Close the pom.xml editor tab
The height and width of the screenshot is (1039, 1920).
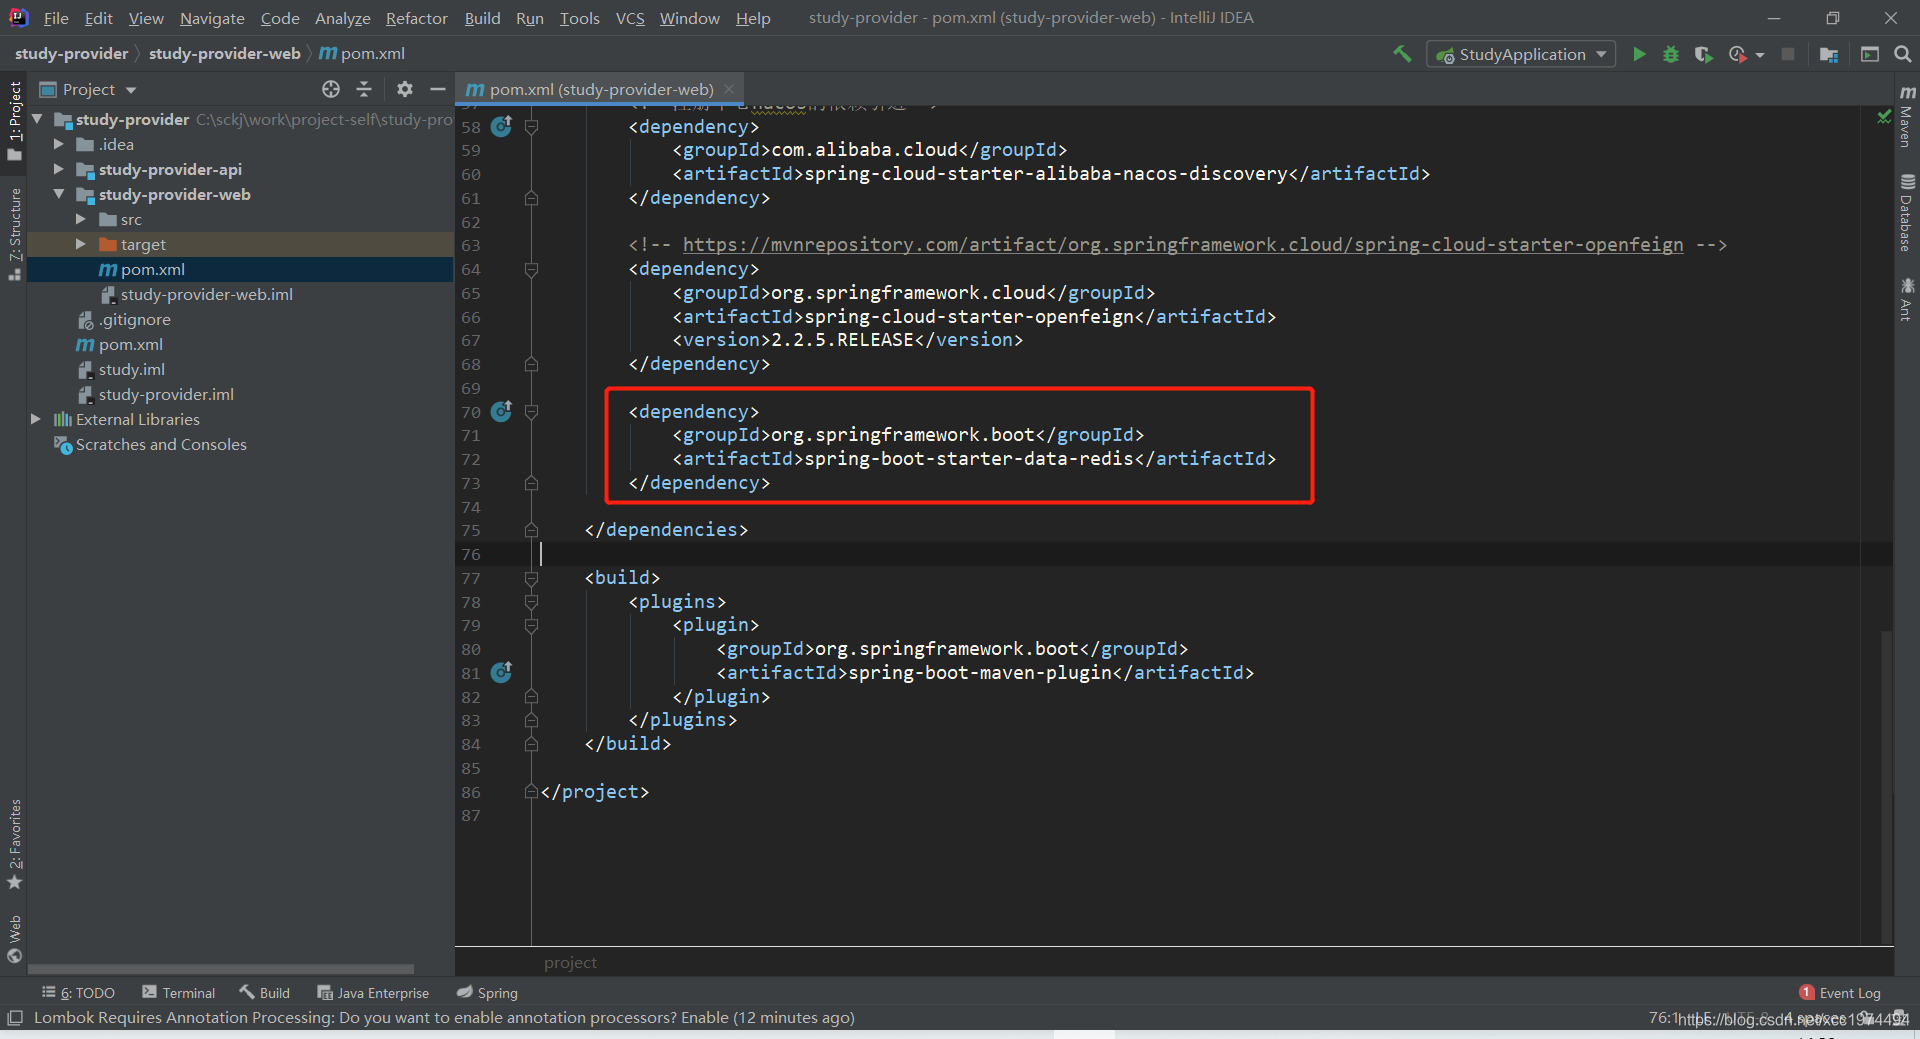(x=729, y=89)
